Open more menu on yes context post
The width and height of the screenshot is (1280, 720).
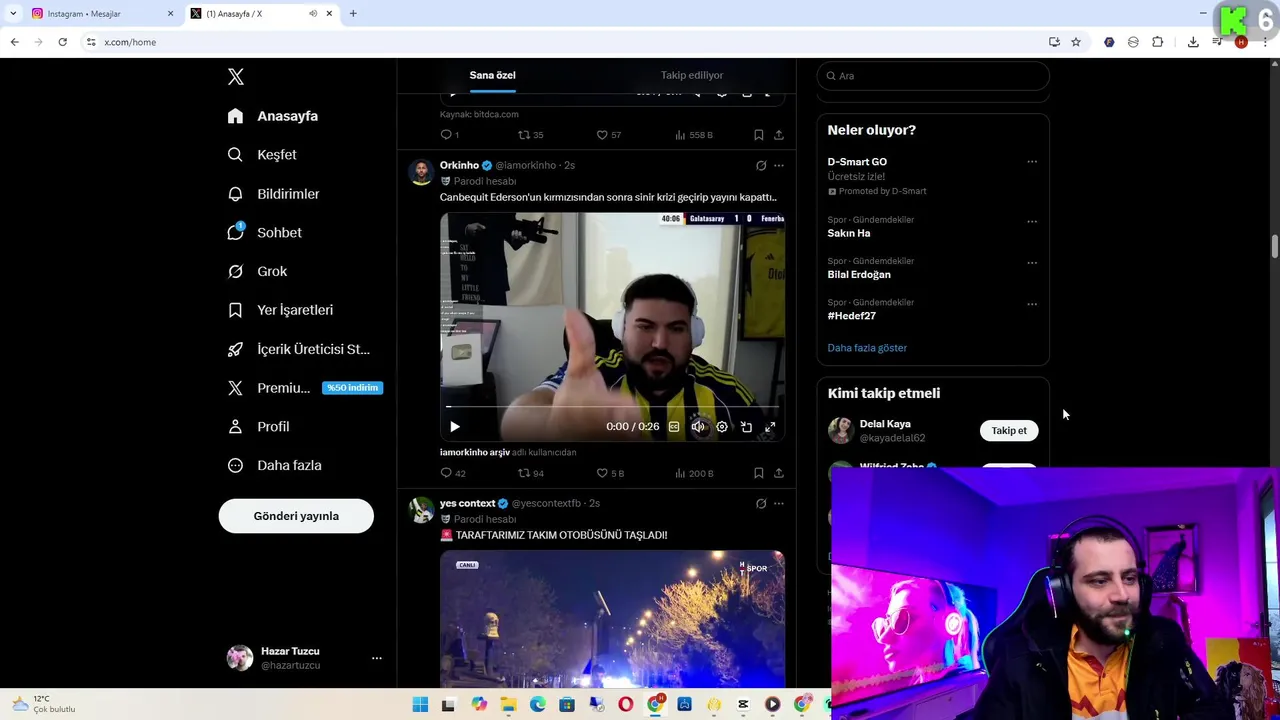[779, 504]
